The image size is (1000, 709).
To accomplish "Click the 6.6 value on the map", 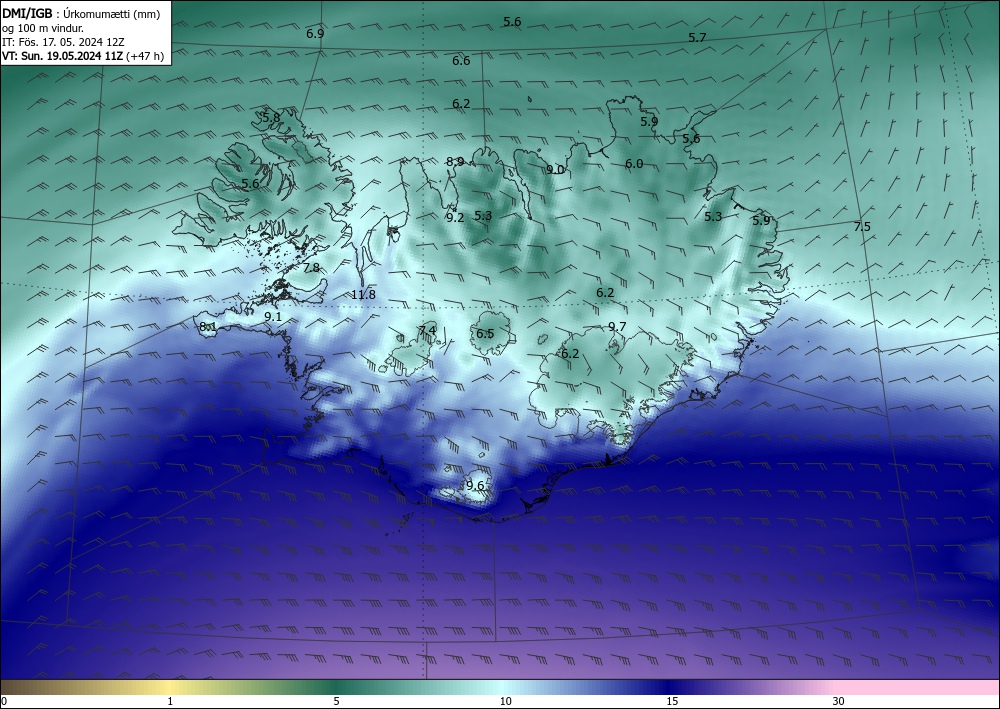I will coord(461,61).
